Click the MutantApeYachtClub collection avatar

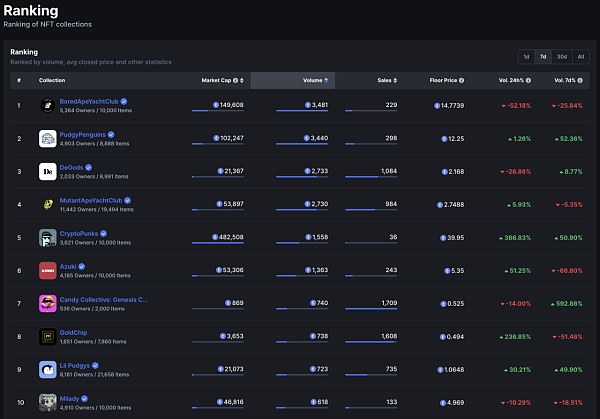coord(48,204)
